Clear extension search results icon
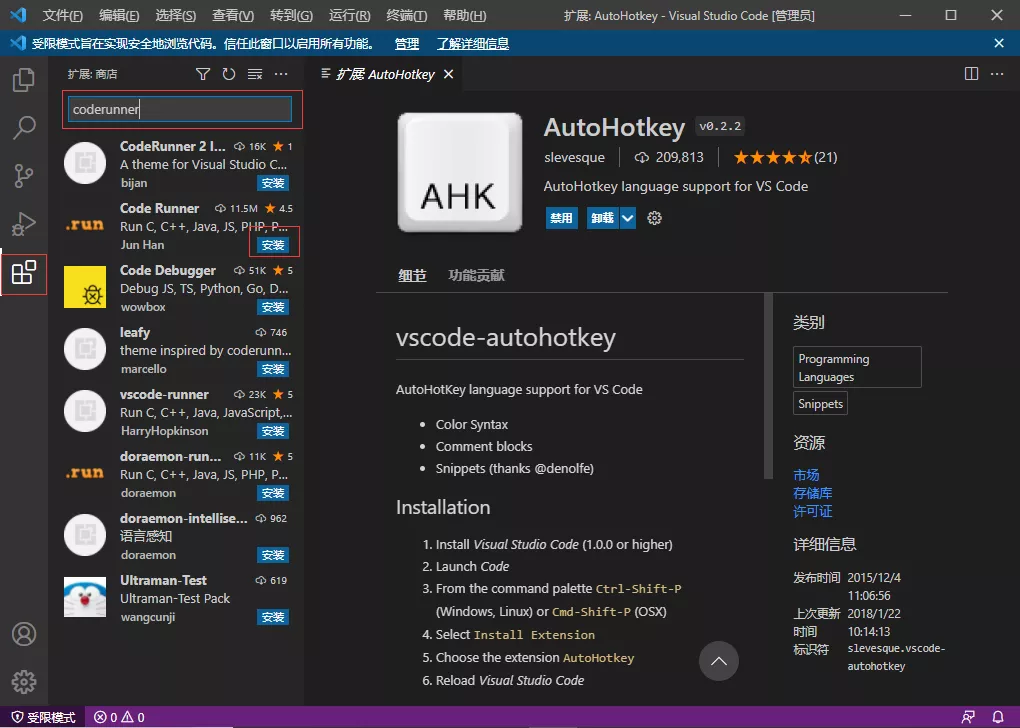This screenshot has width=1020, height=728. point(253,73)
